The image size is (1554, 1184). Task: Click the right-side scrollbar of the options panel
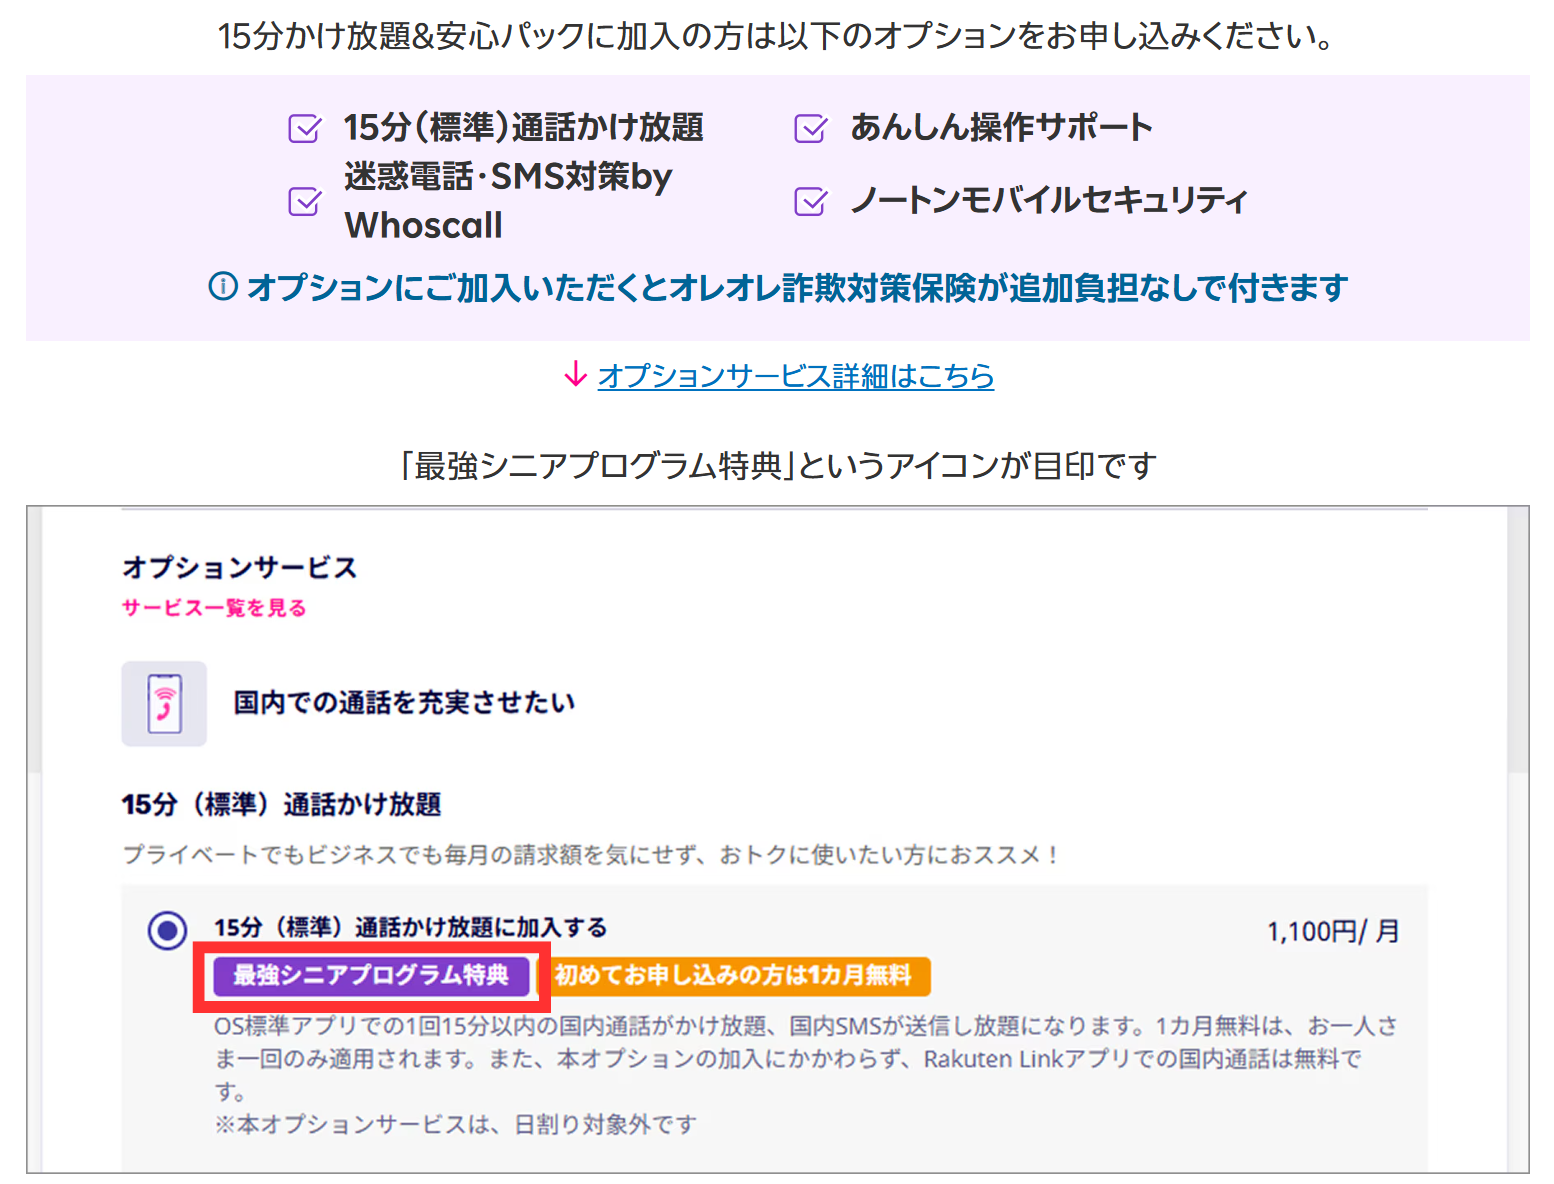click(1518, 640)
